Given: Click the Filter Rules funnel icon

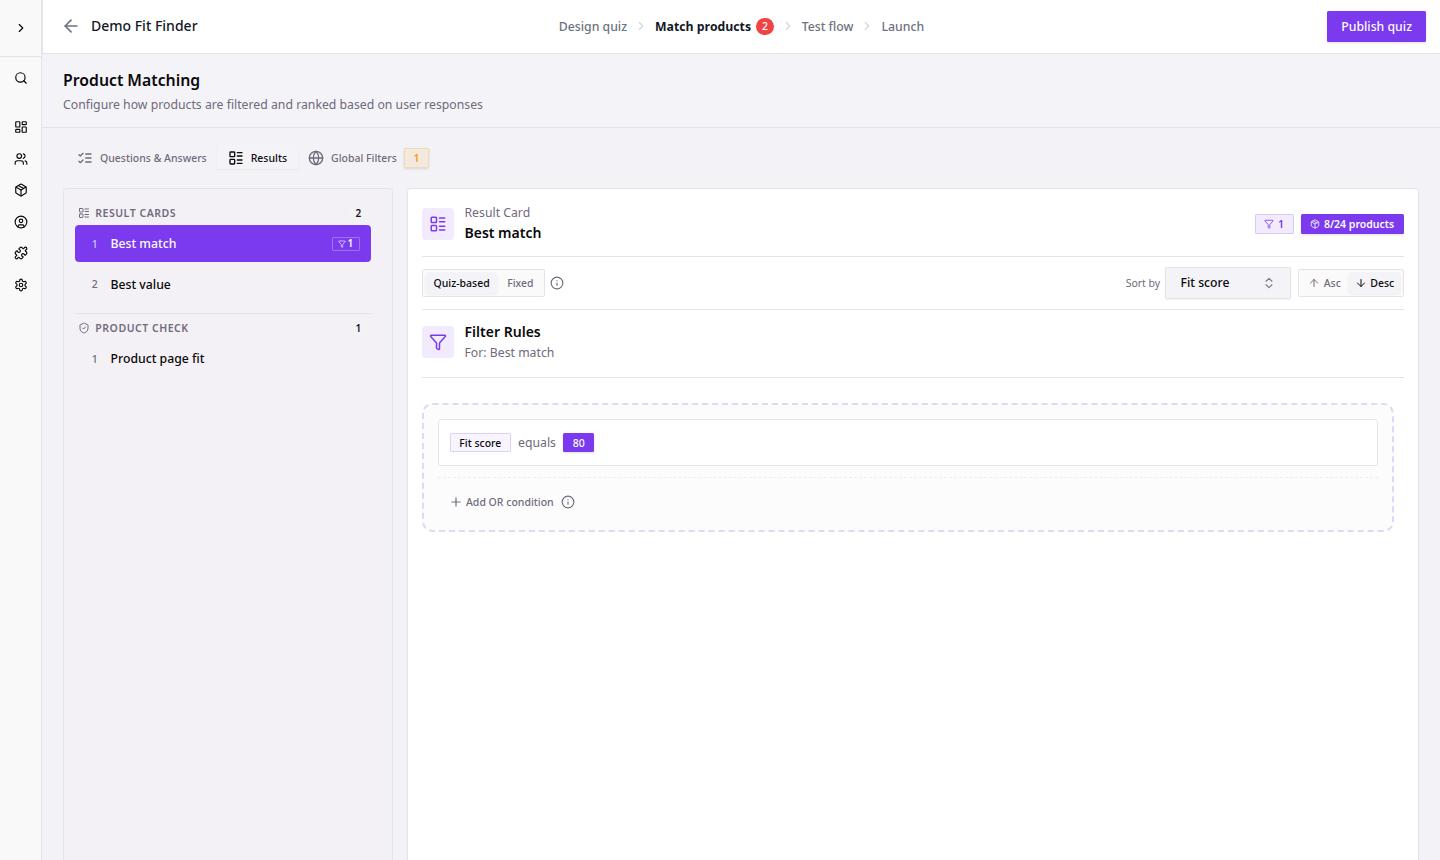Looking at the screenshot, I should (x=438, y=342).
